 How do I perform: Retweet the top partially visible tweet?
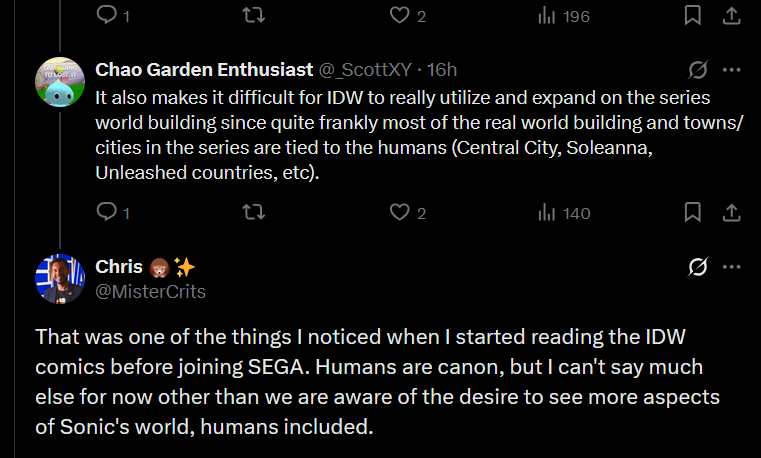tap(254, 15)
